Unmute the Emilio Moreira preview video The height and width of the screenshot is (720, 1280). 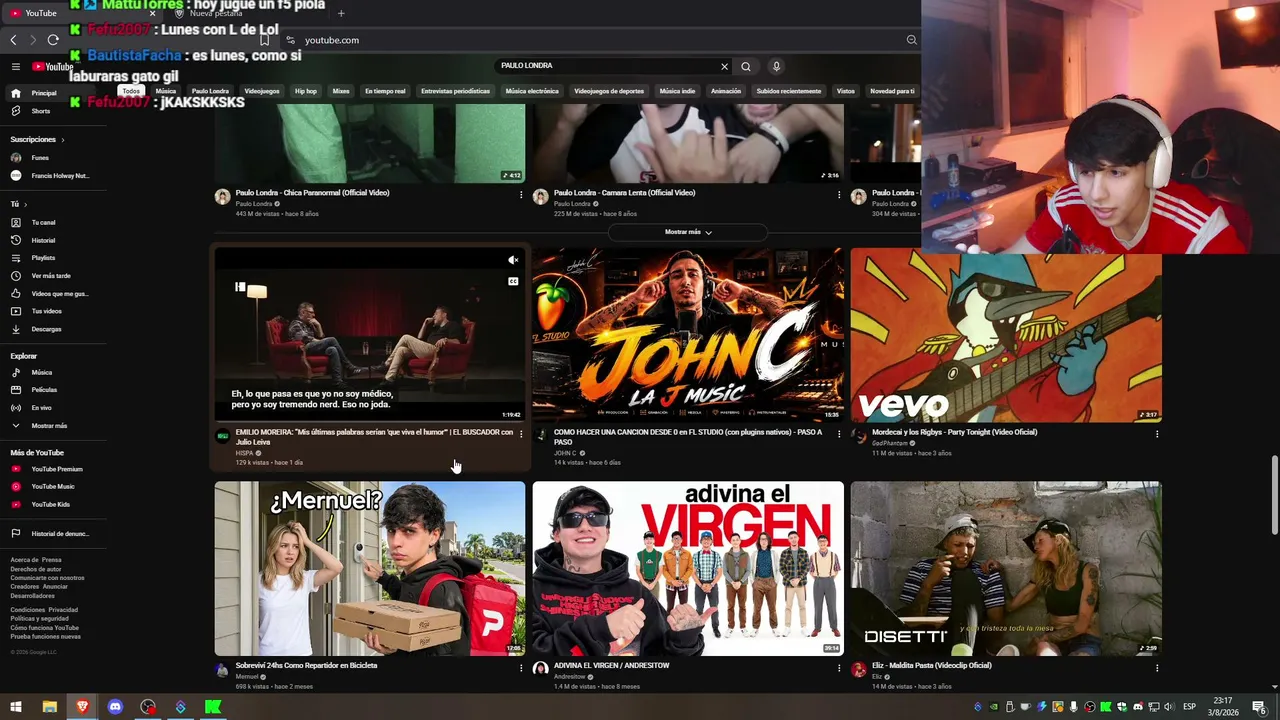click(513, 260)
